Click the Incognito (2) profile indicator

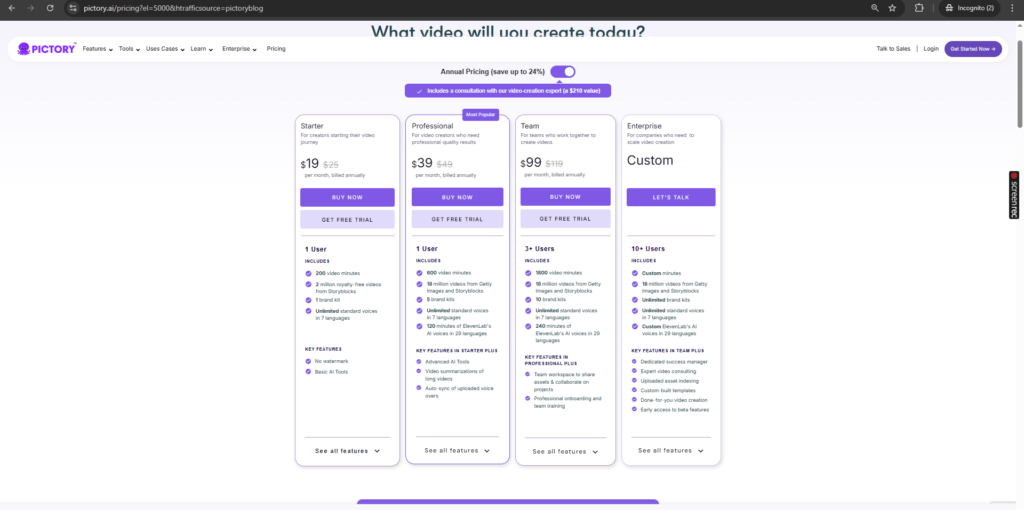click(969, 8)
